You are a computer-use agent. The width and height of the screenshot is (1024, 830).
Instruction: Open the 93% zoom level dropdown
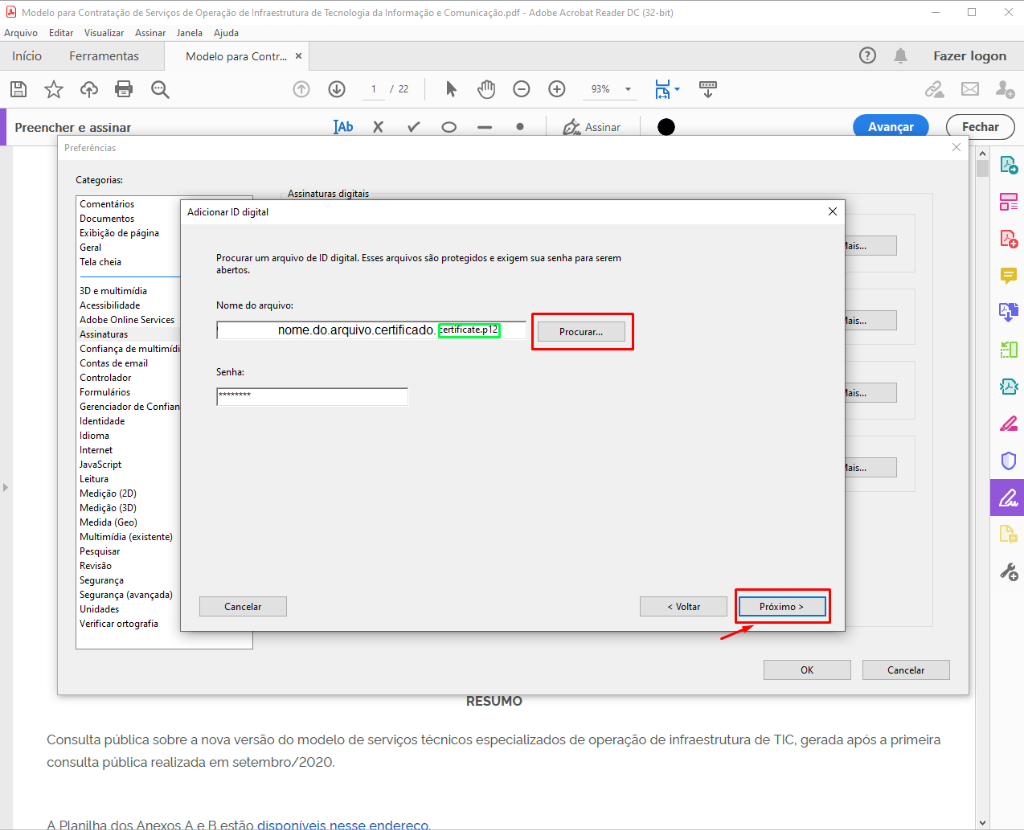(611, 89)
